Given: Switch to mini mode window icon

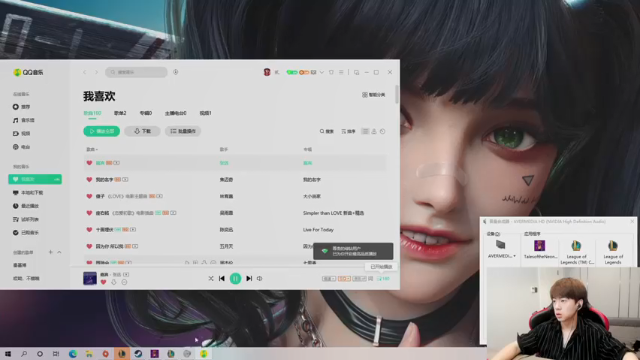Looking at the screenshot, I should (x=356, y=72).
